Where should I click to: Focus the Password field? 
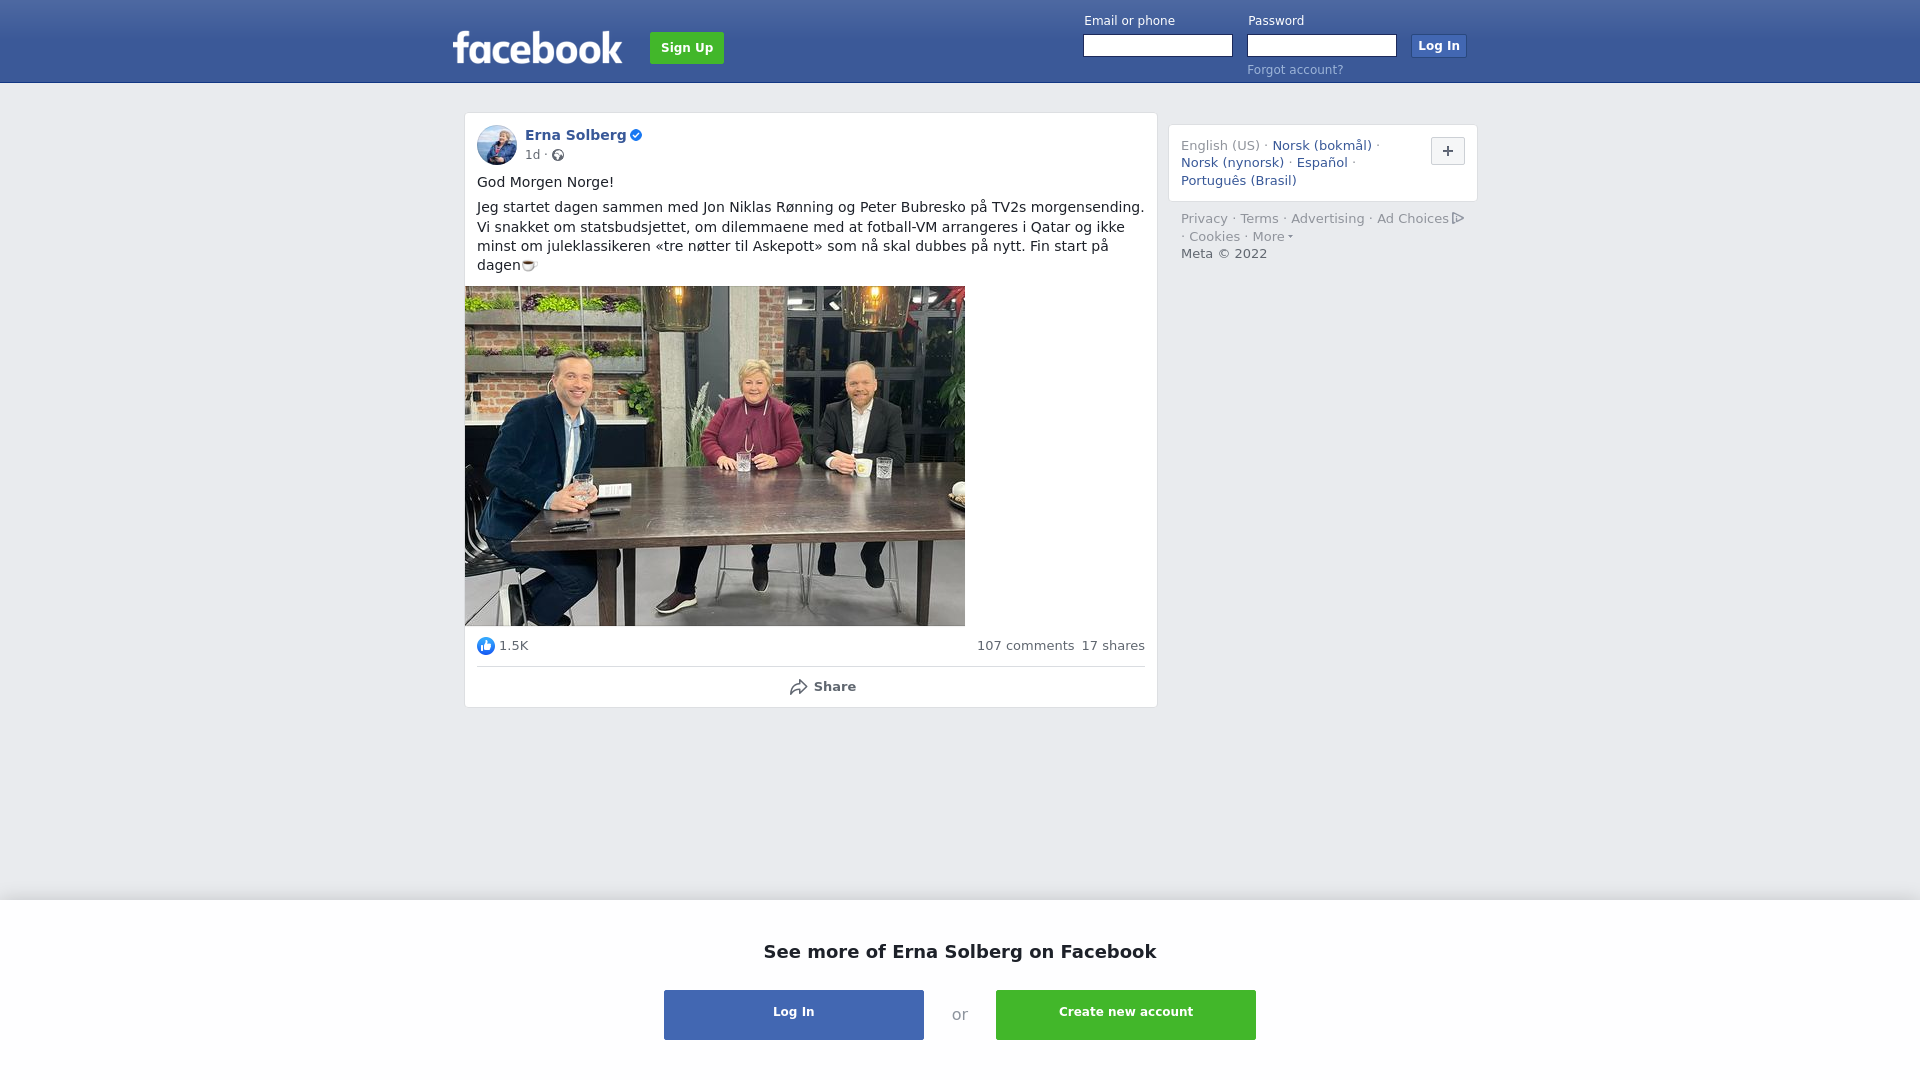pos(1322,46)
